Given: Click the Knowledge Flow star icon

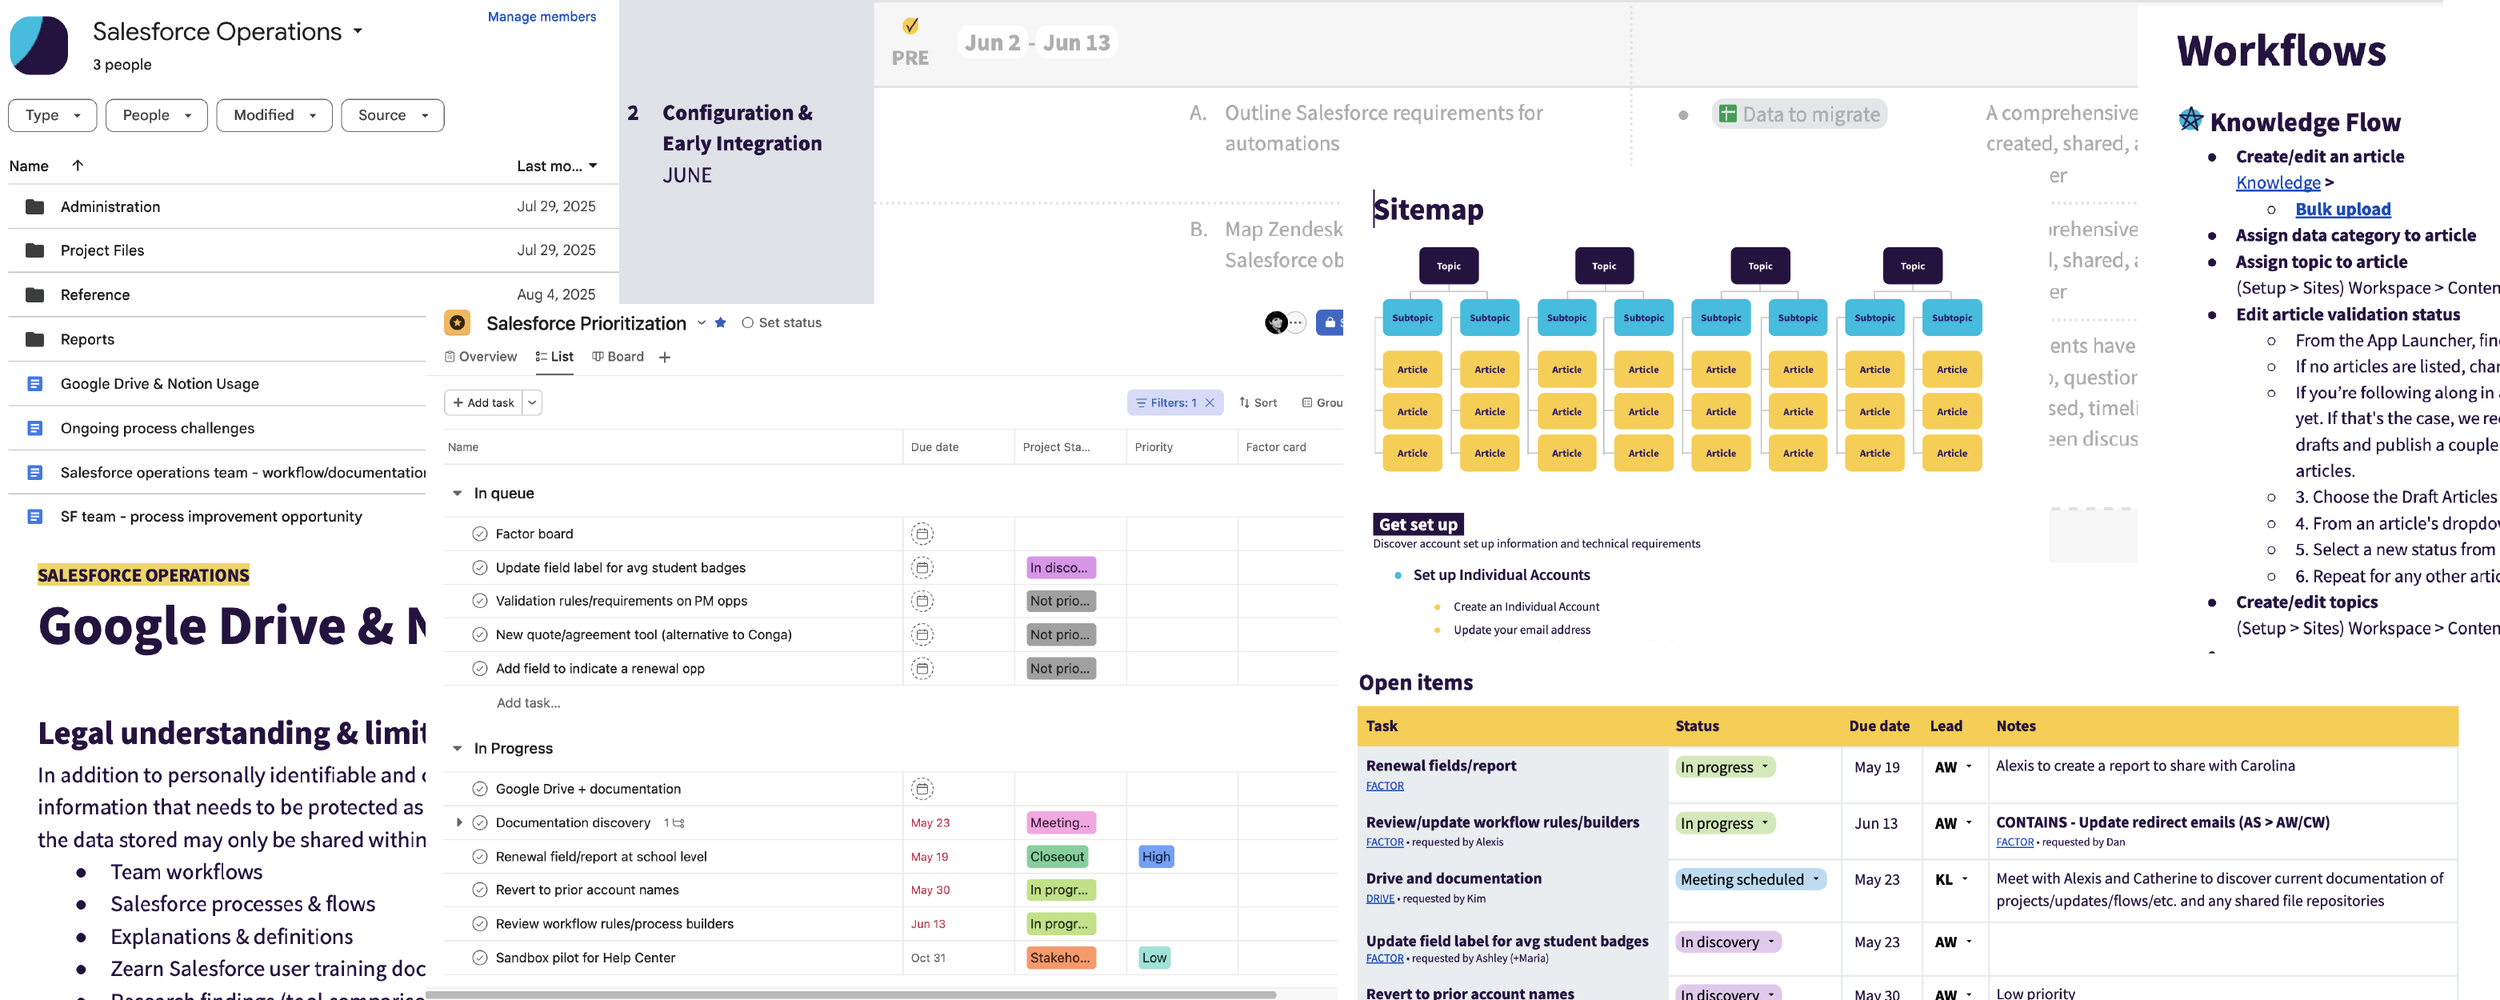Looking at the screenshot, I should coord(2190,120).
